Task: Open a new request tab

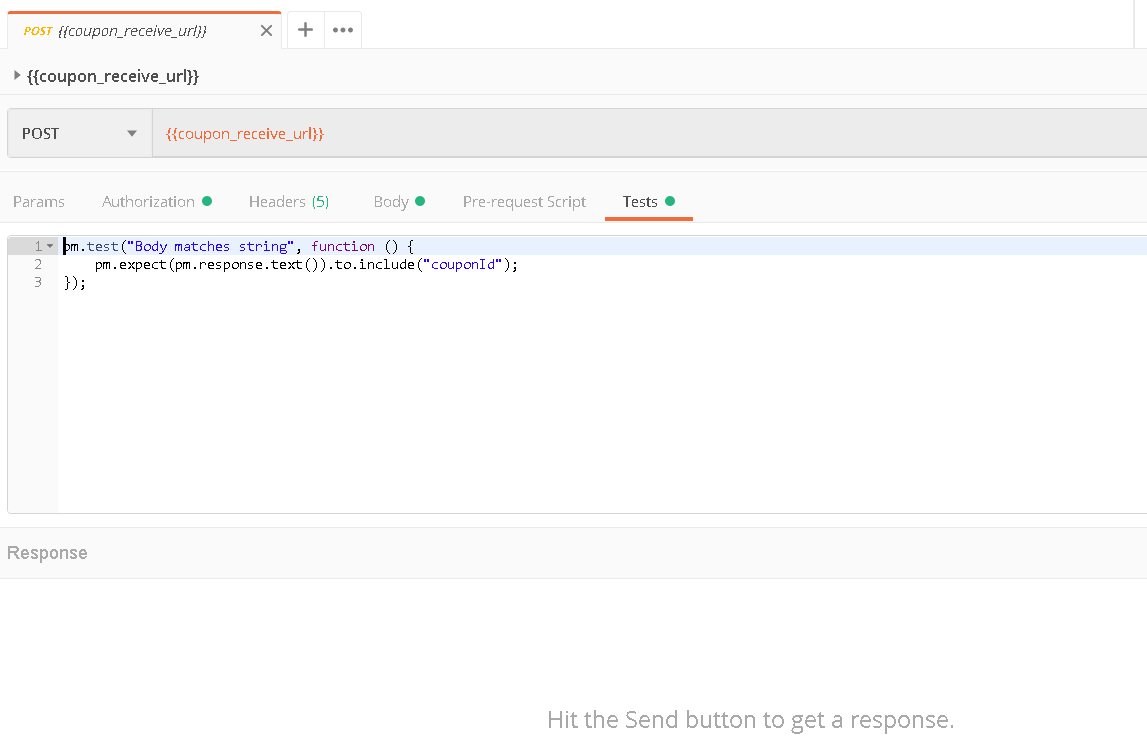Action: pos(305,30)
